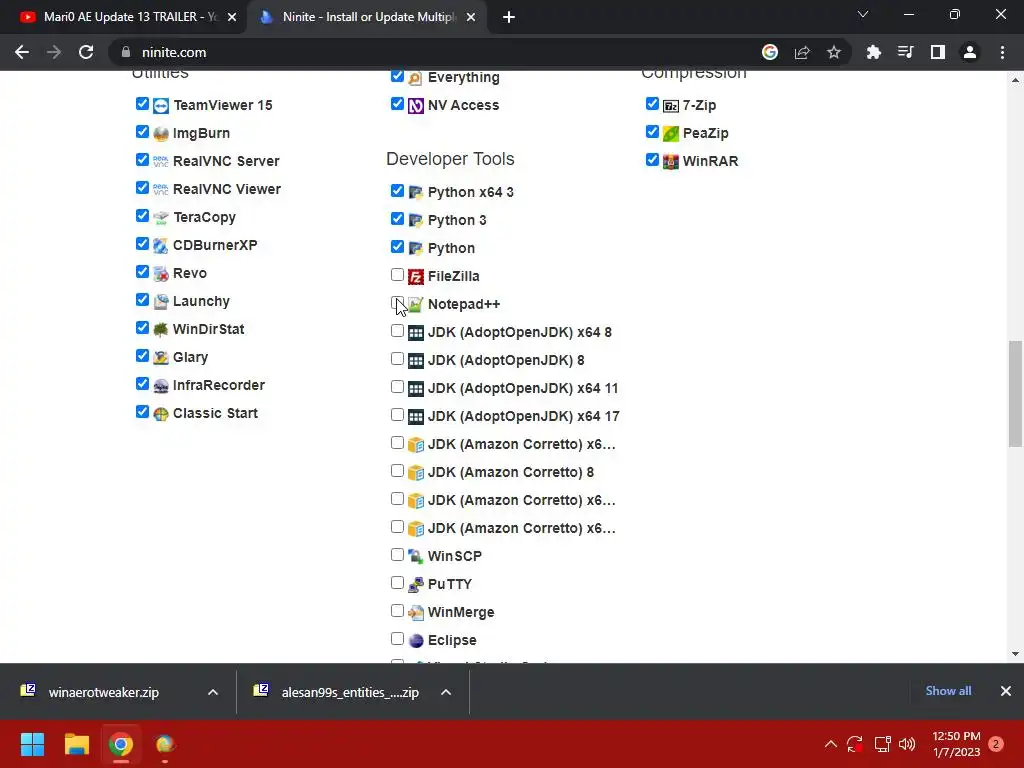Check the Eclipse checkbox
This screenshot has width=1024, height=768.
click(397, 639)
